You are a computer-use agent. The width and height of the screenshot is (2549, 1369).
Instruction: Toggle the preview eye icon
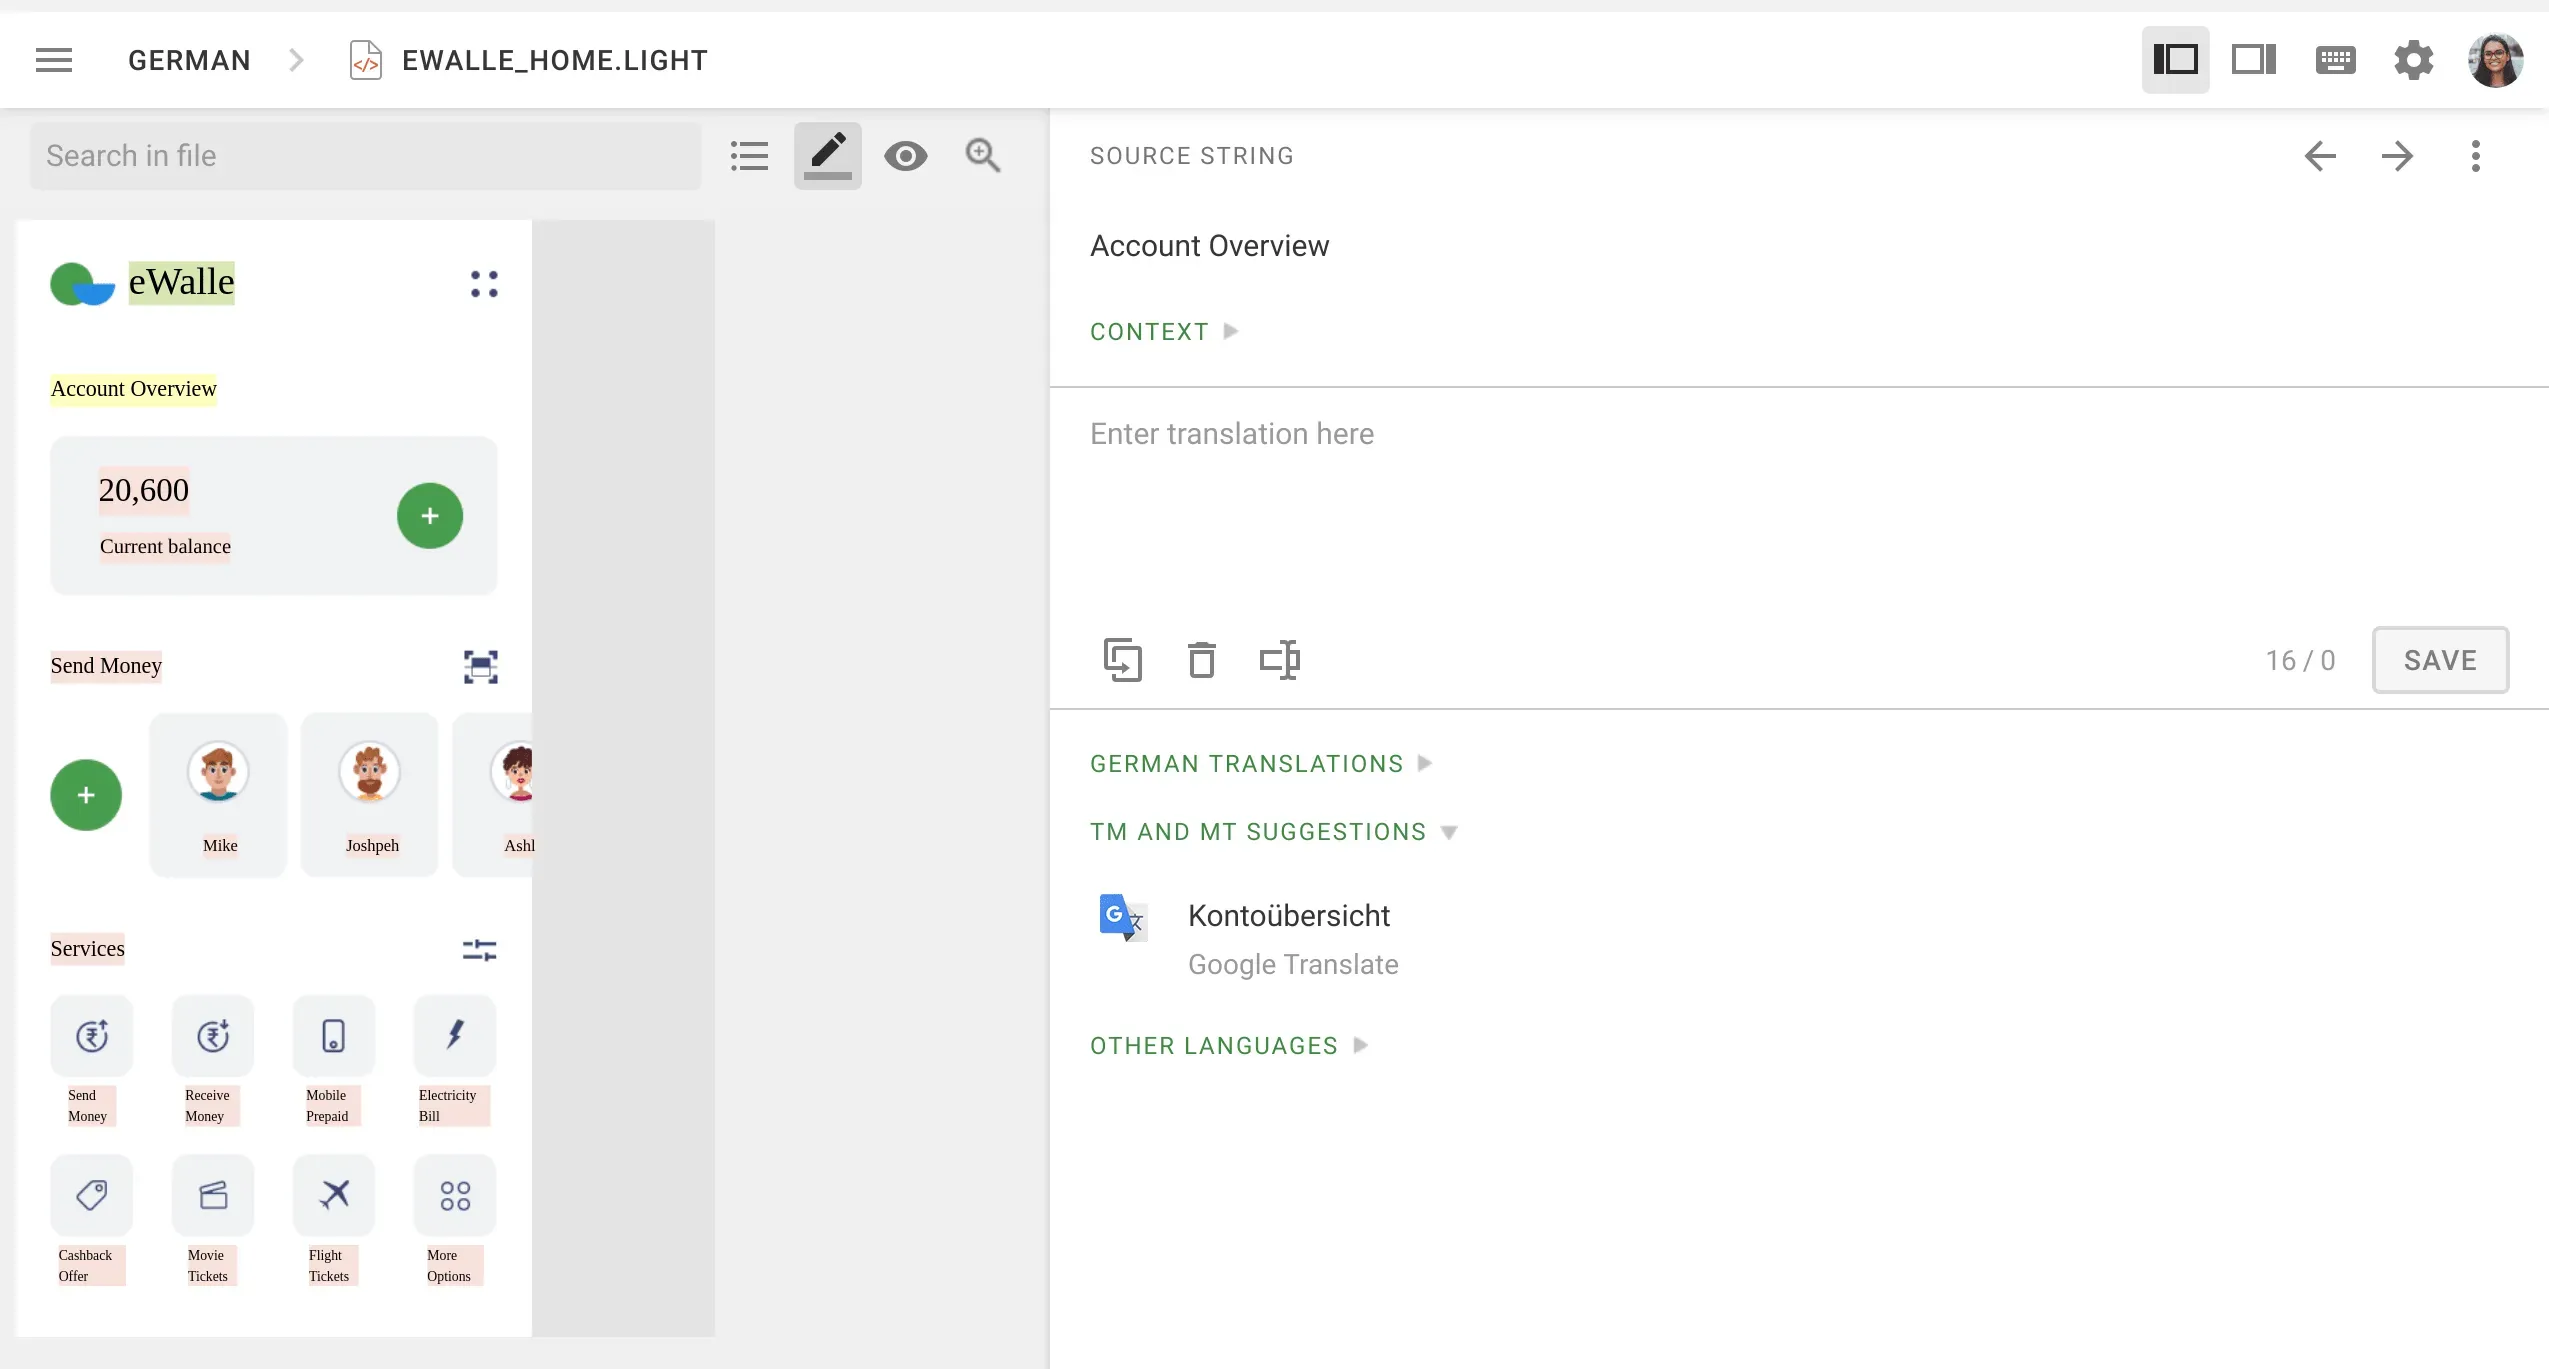905,155
